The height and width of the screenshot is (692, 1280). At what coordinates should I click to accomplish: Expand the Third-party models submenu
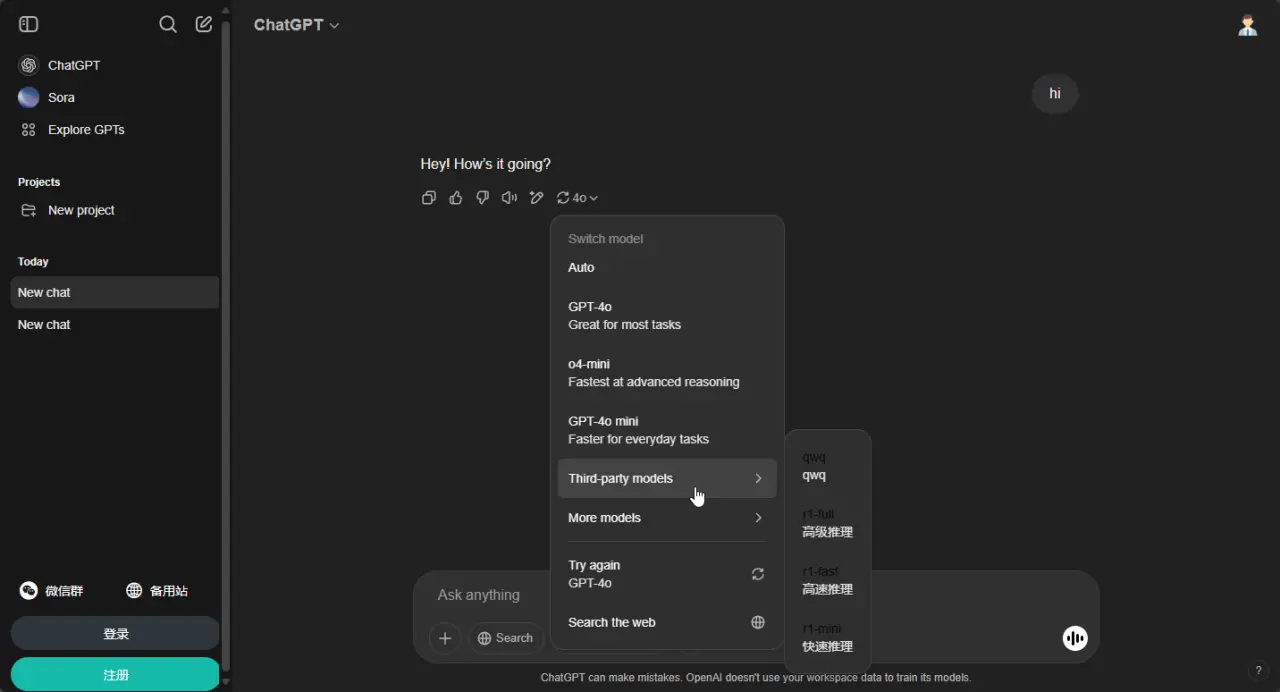coord(666,478)
